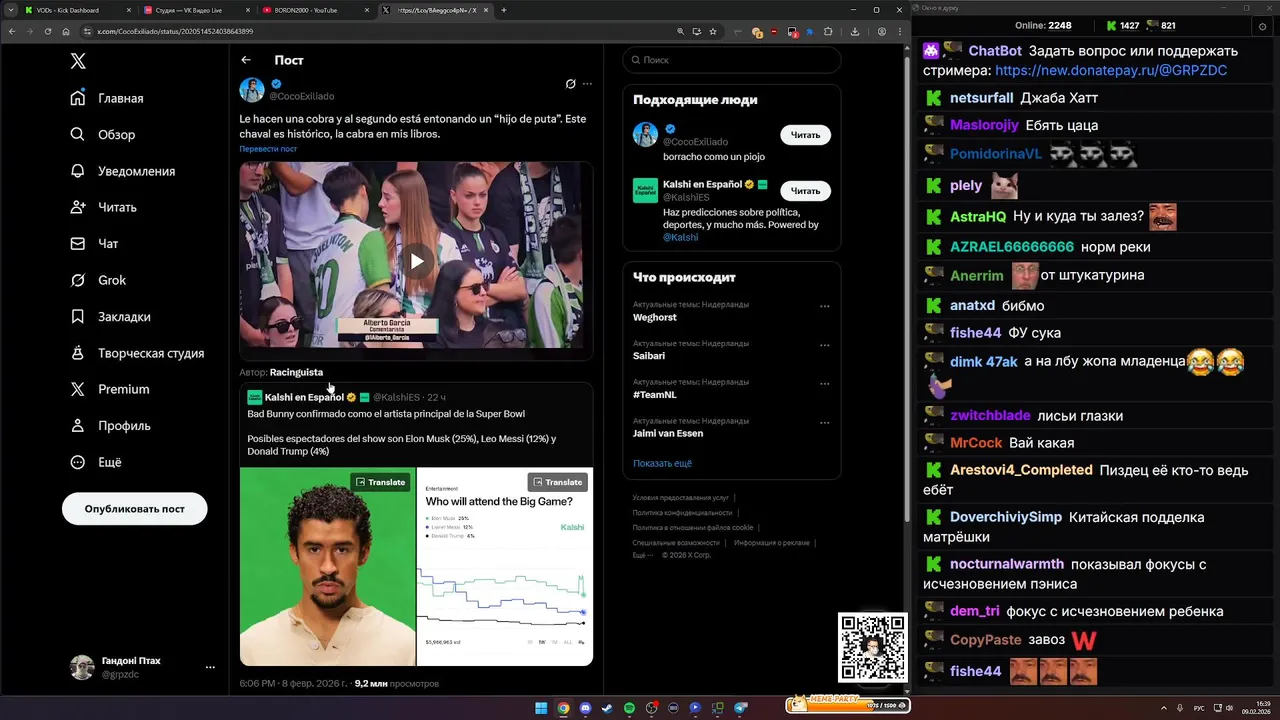Open the @Kalshi mention link
The width and height of the screenshot is (1280, 720).
681,237
